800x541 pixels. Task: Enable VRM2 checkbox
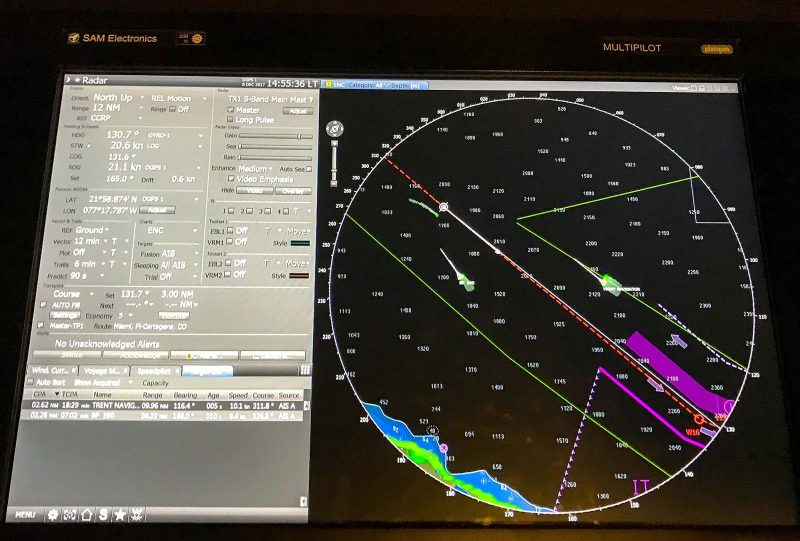point(229,275)
